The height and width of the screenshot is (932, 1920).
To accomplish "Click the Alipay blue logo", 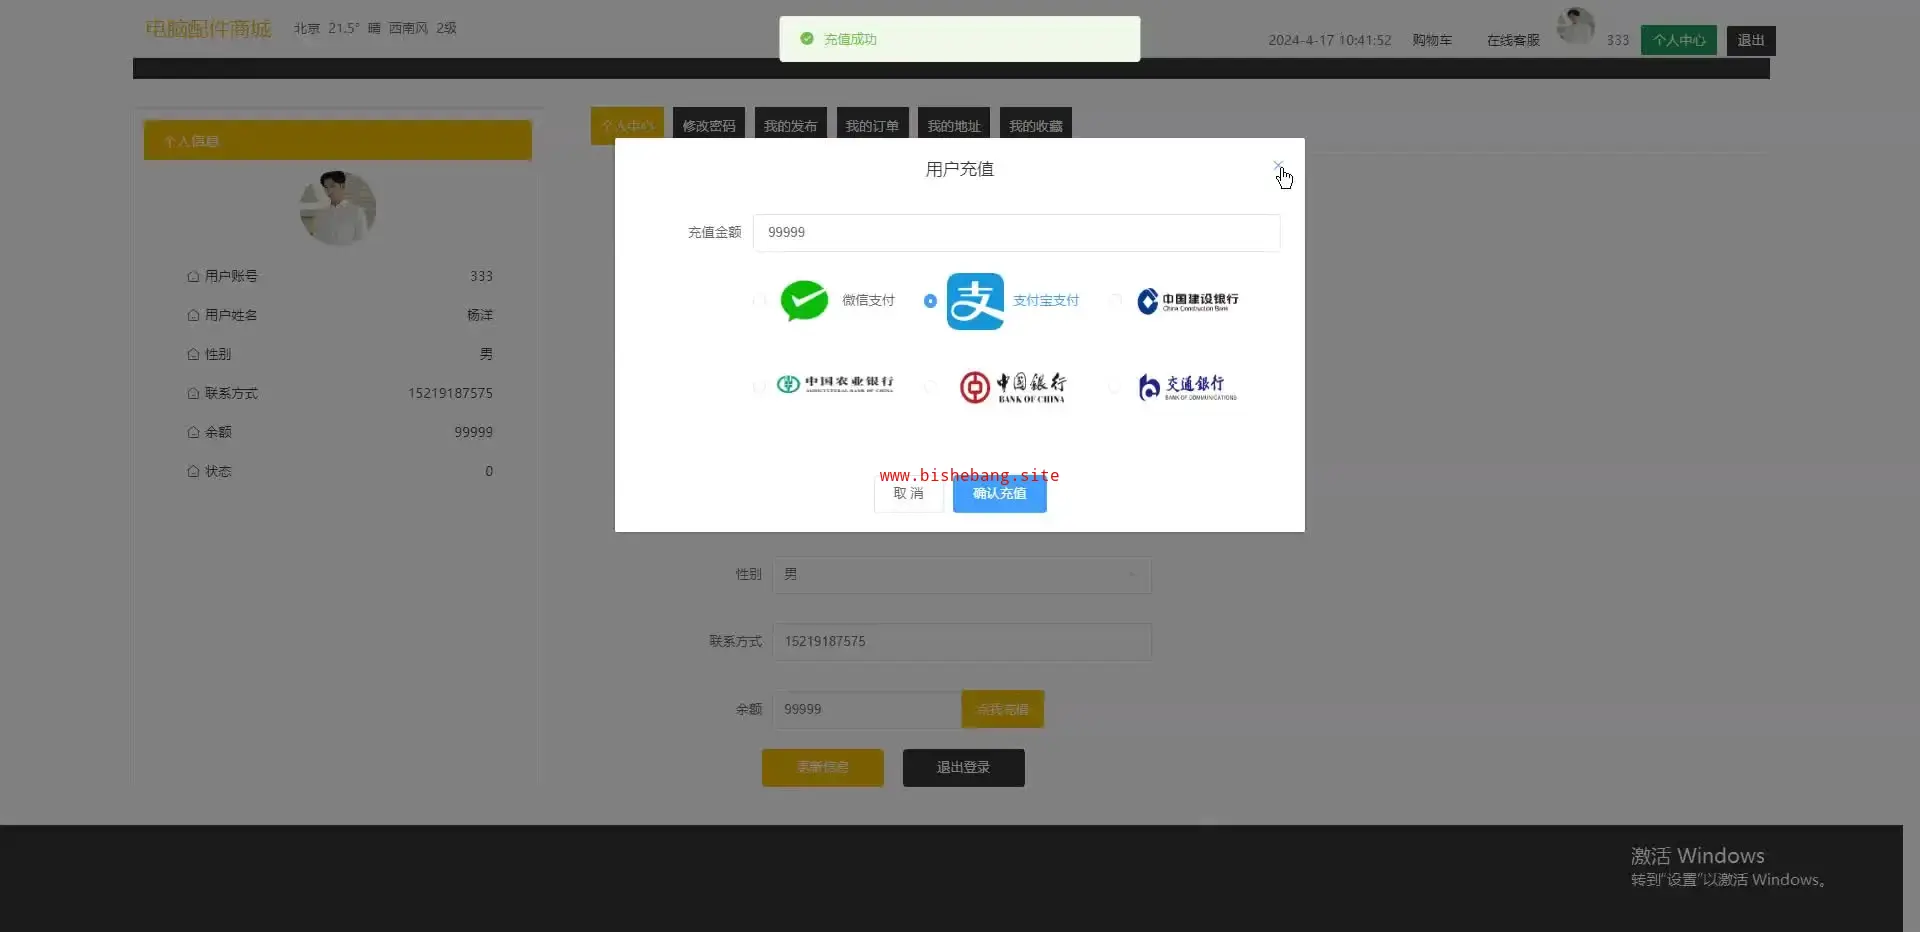I will coord(975,301).
